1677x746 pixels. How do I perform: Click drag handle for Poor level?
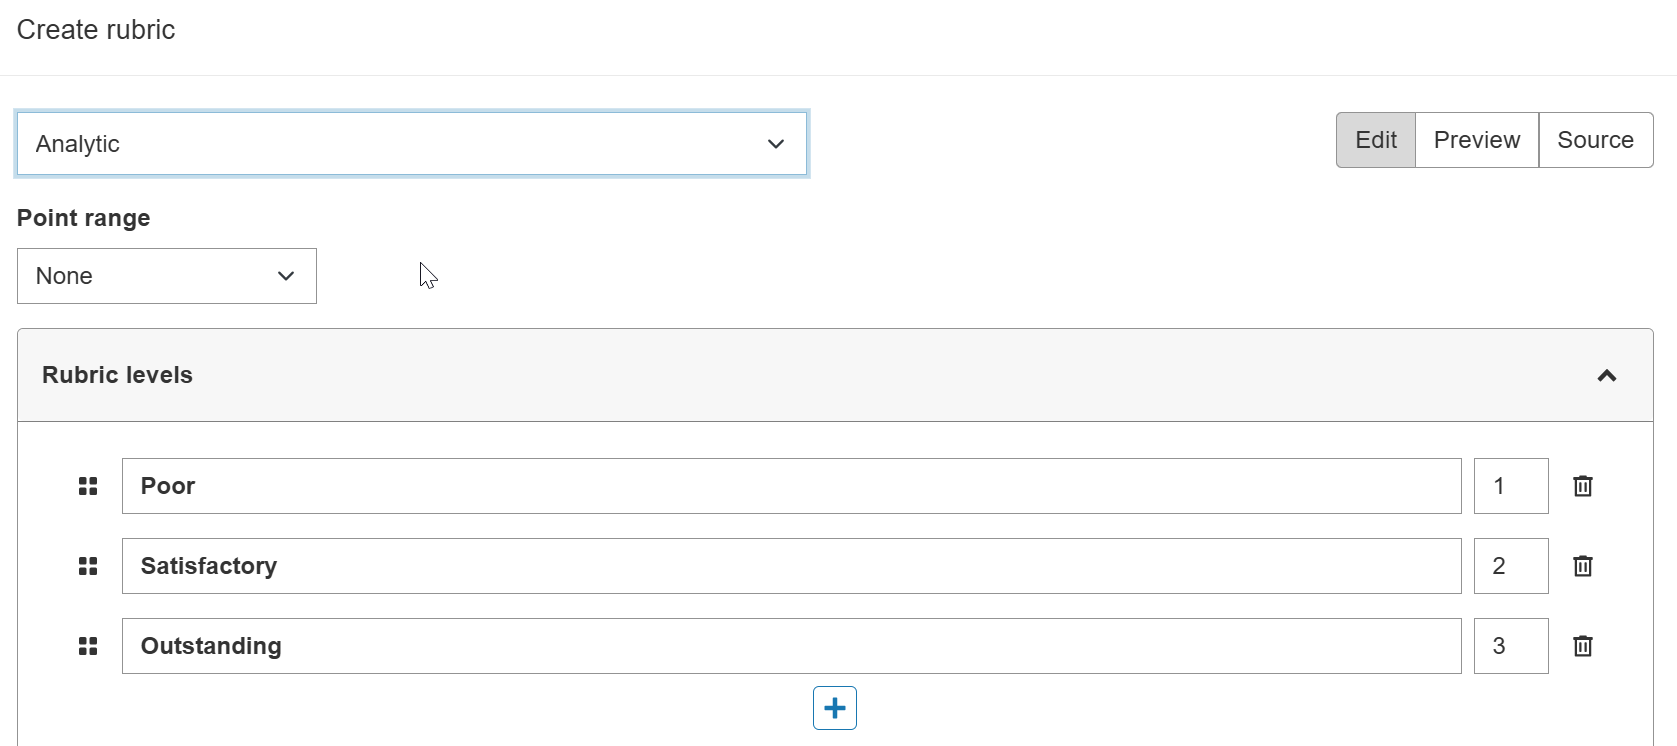tap(88, 486)
